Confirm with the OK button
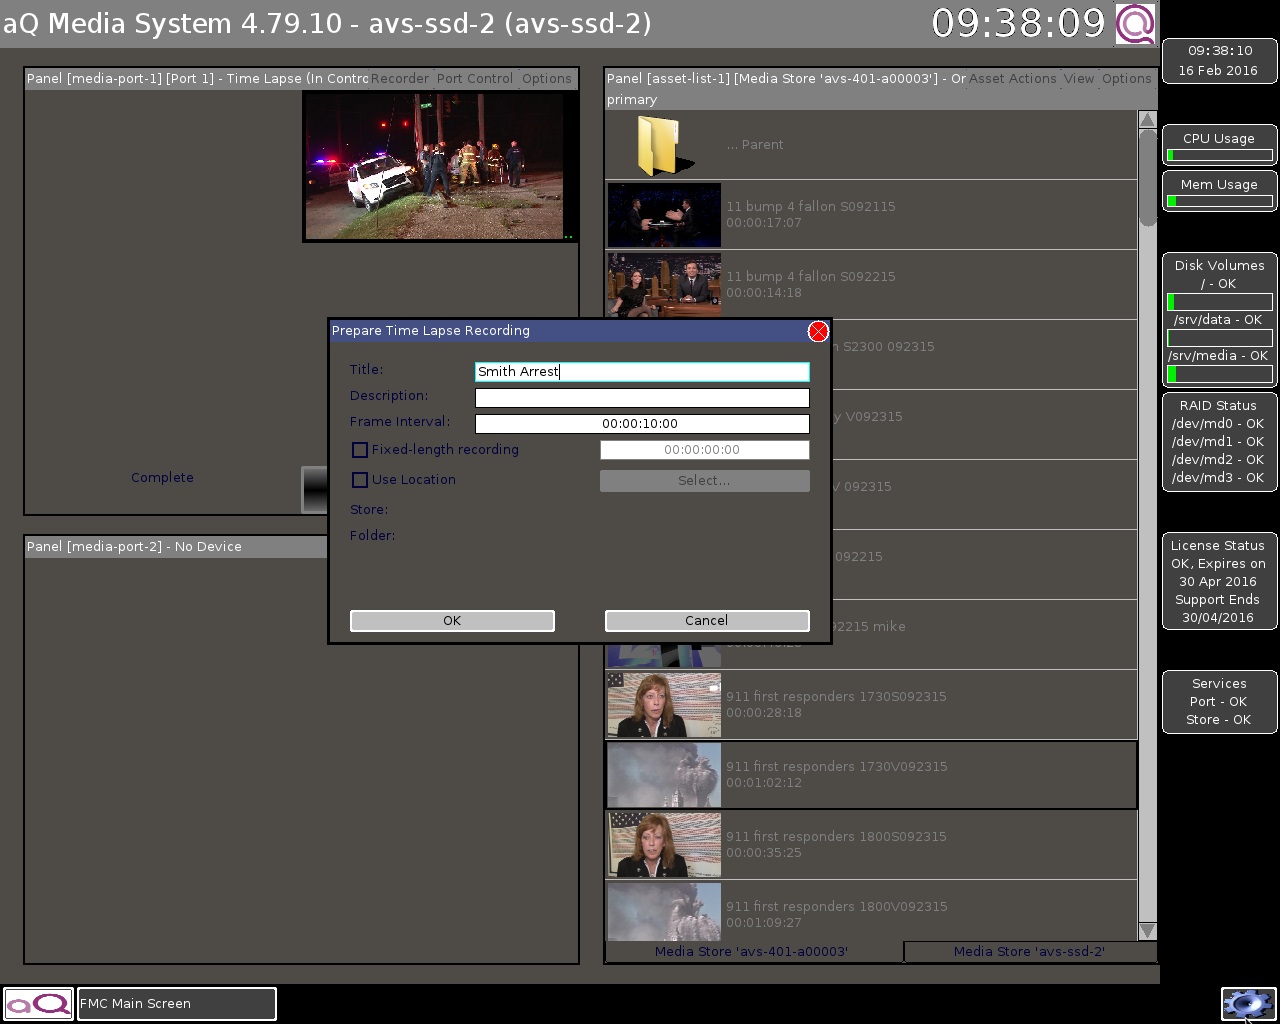1280x1024 pixels. [x=452, y=621]
